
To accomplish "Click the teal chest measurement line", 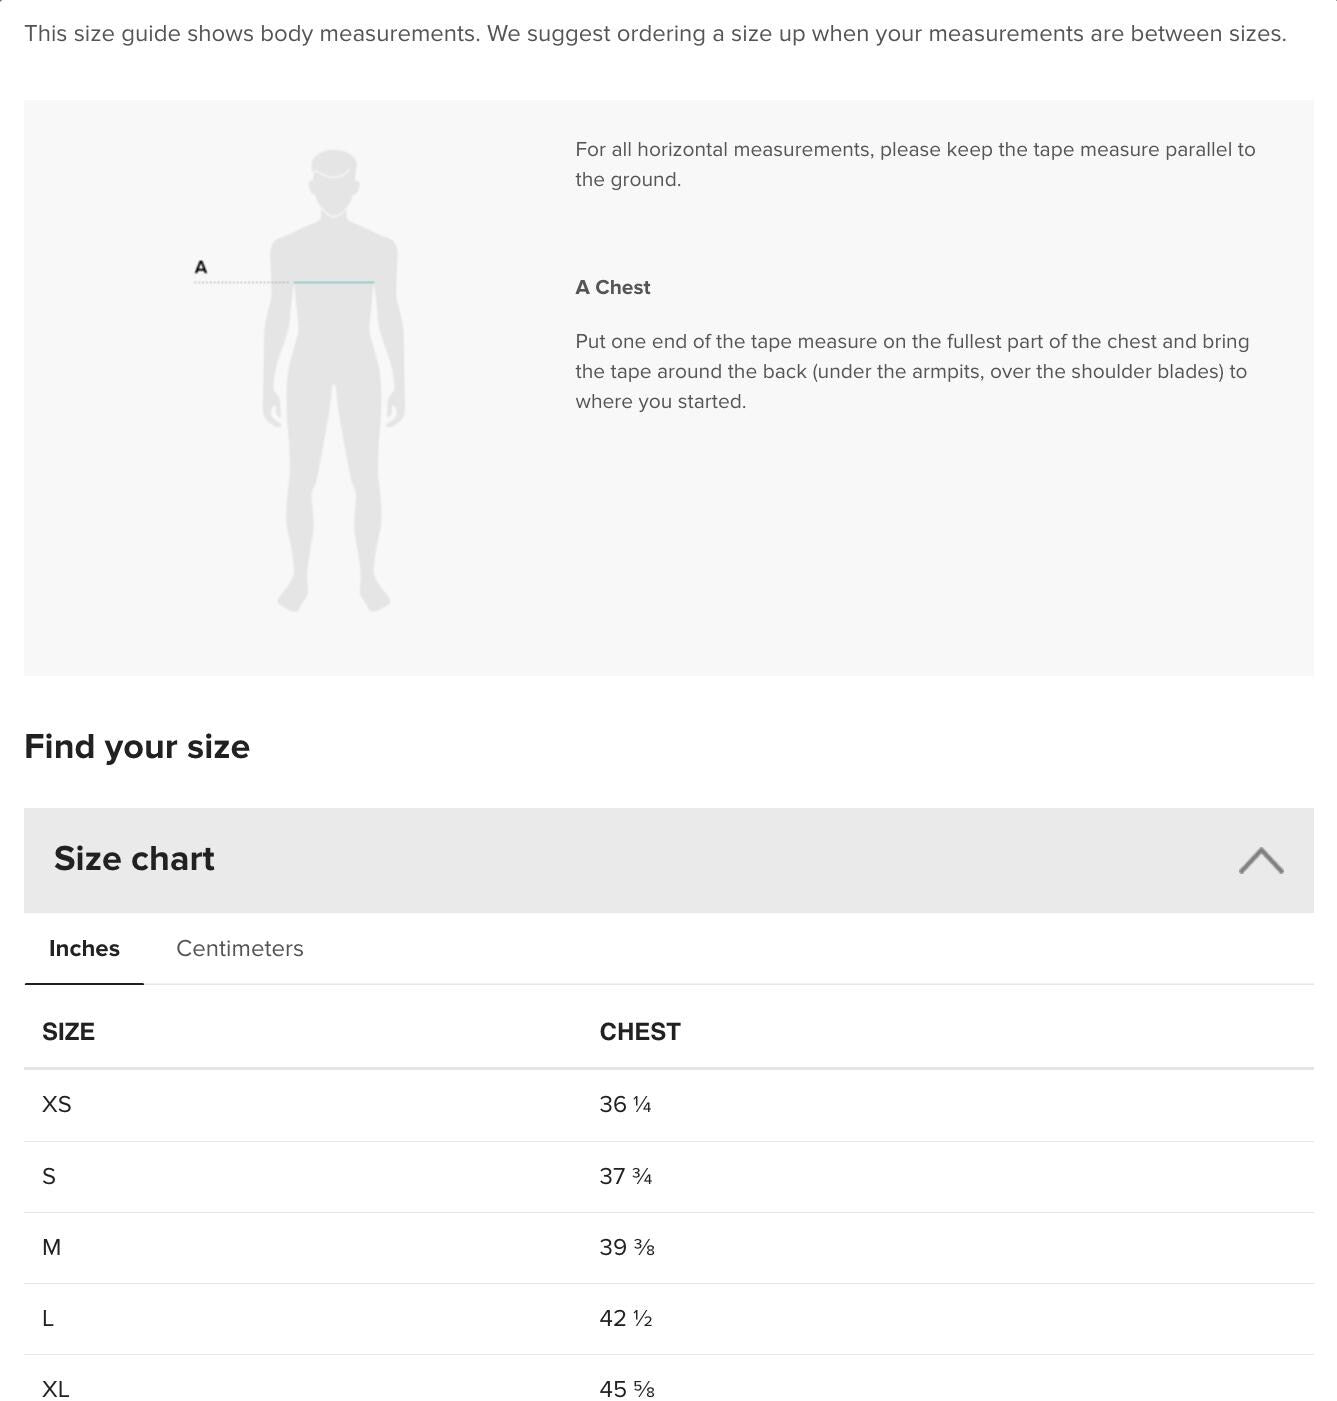I will click(x=334, y=282).
